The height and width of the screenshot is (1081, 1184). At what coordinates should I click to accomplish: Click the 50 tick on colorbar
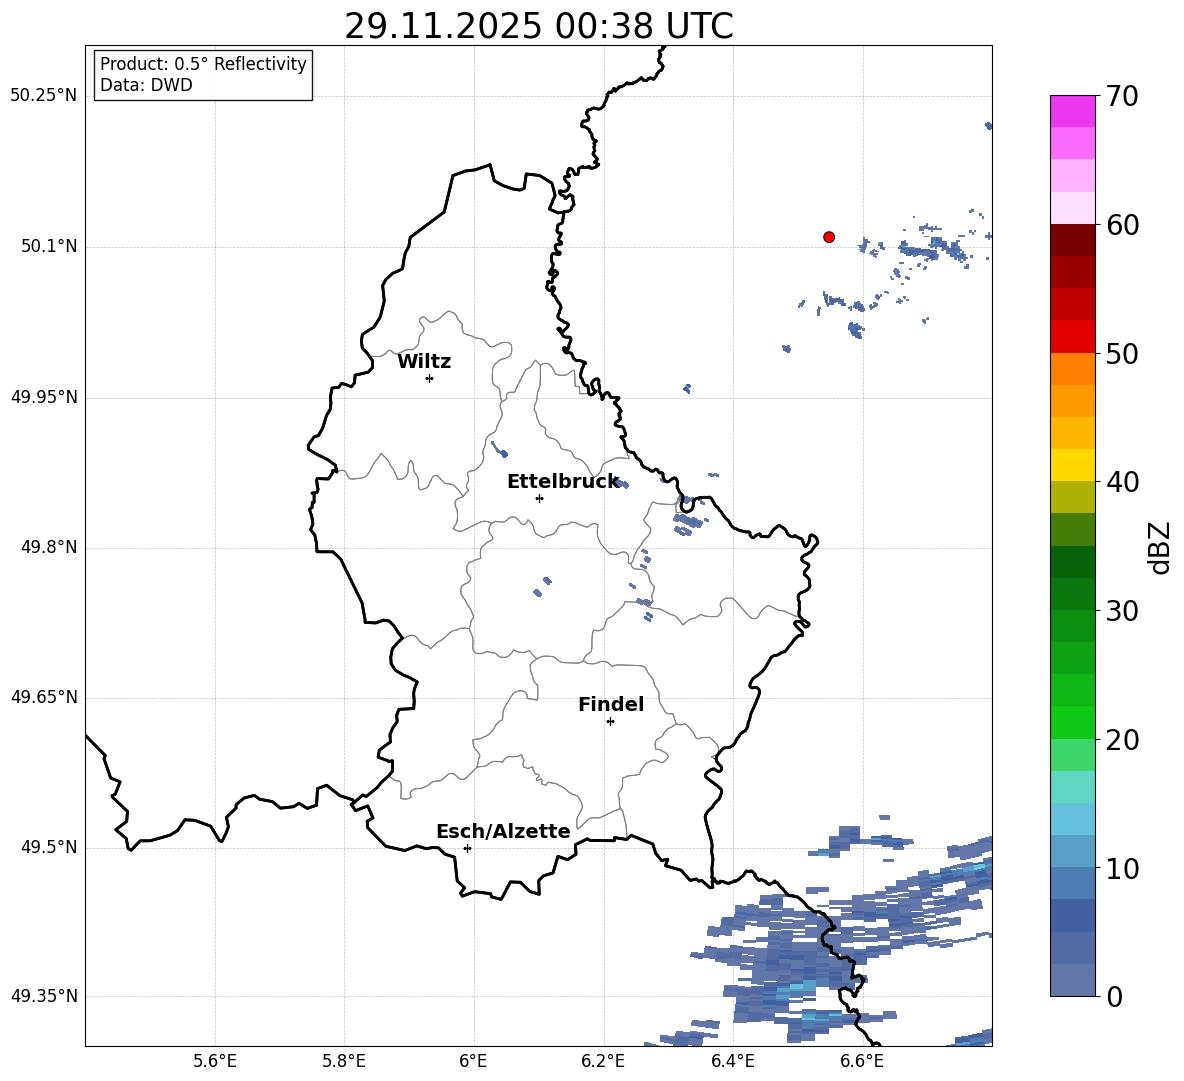coord(1122,354)
